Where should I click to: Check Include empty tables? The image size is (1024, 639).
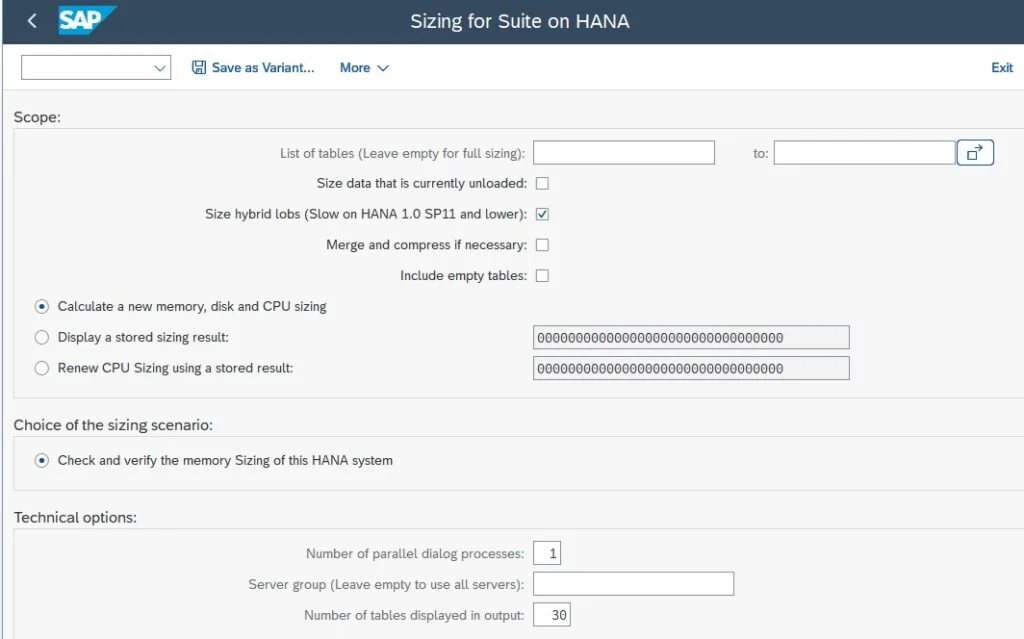542,276
